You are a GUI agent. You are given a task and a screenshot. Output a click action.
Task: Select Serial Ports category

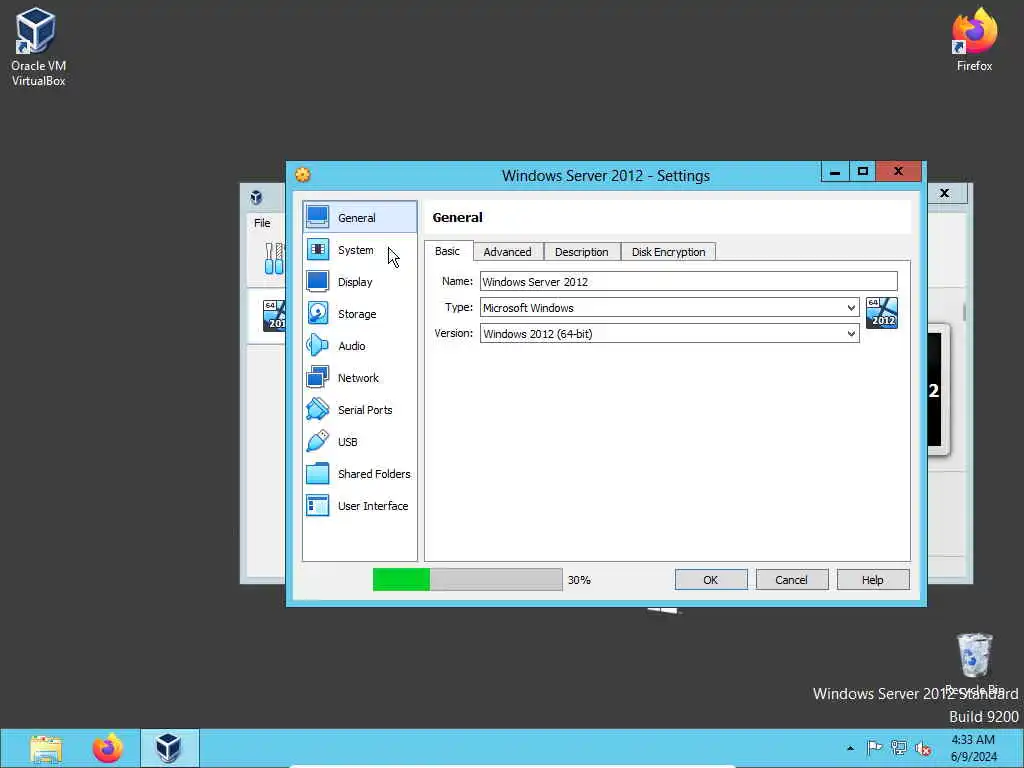[x=359, y=409]
